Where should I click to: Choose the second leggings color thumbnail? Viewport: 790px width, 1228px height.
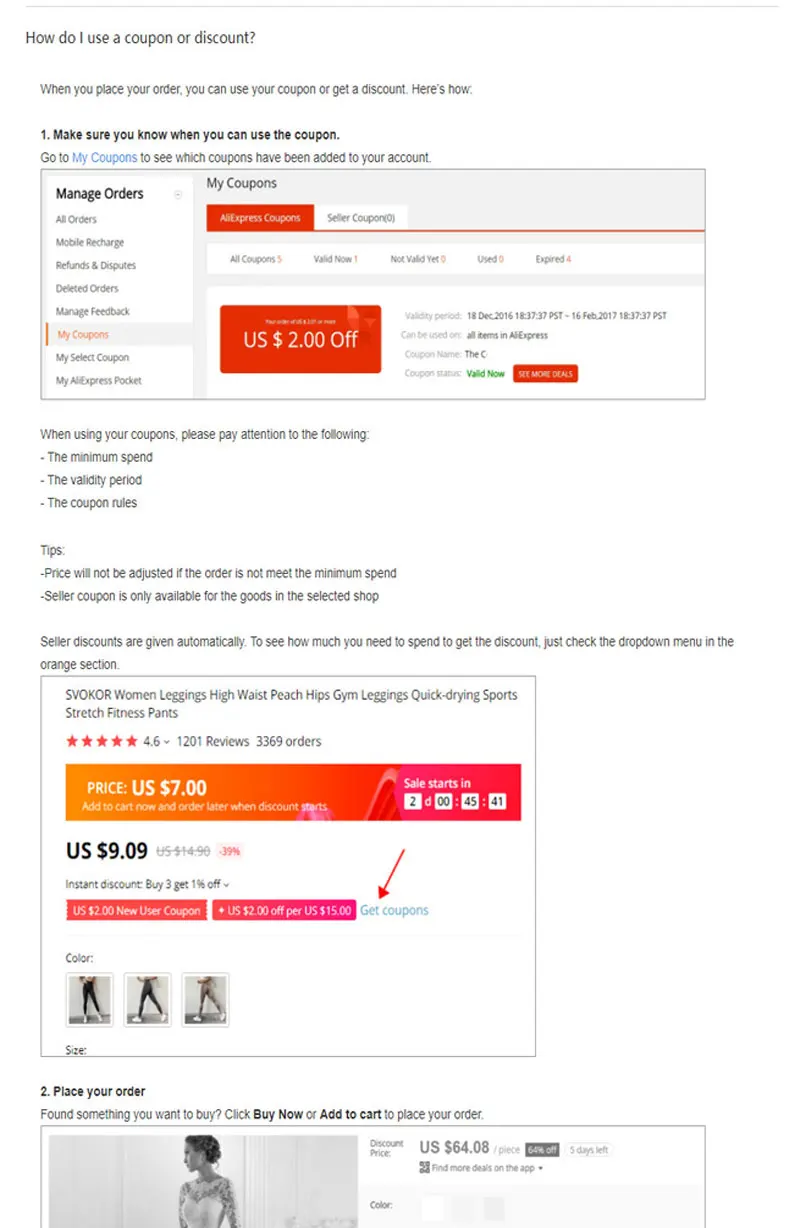148,999
